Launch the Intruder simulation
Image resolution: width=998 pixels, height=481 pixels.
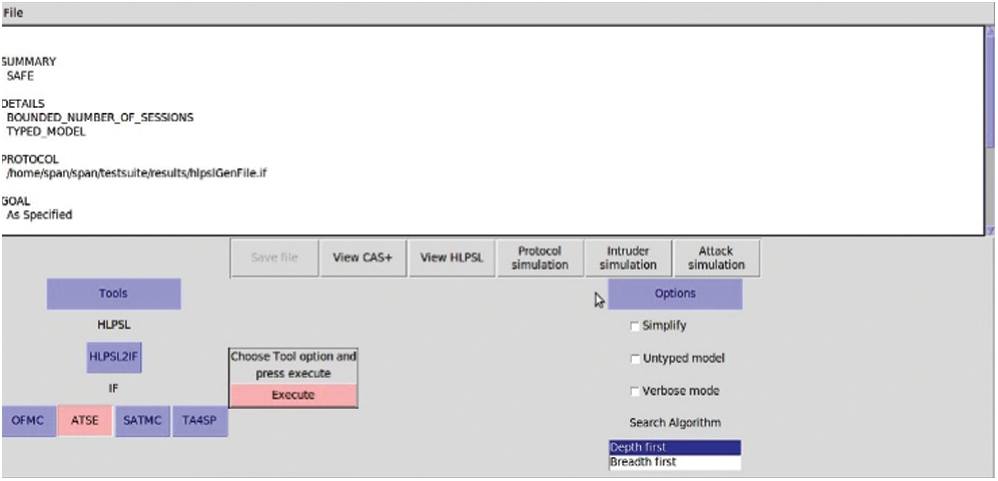(x=628, y=258)
